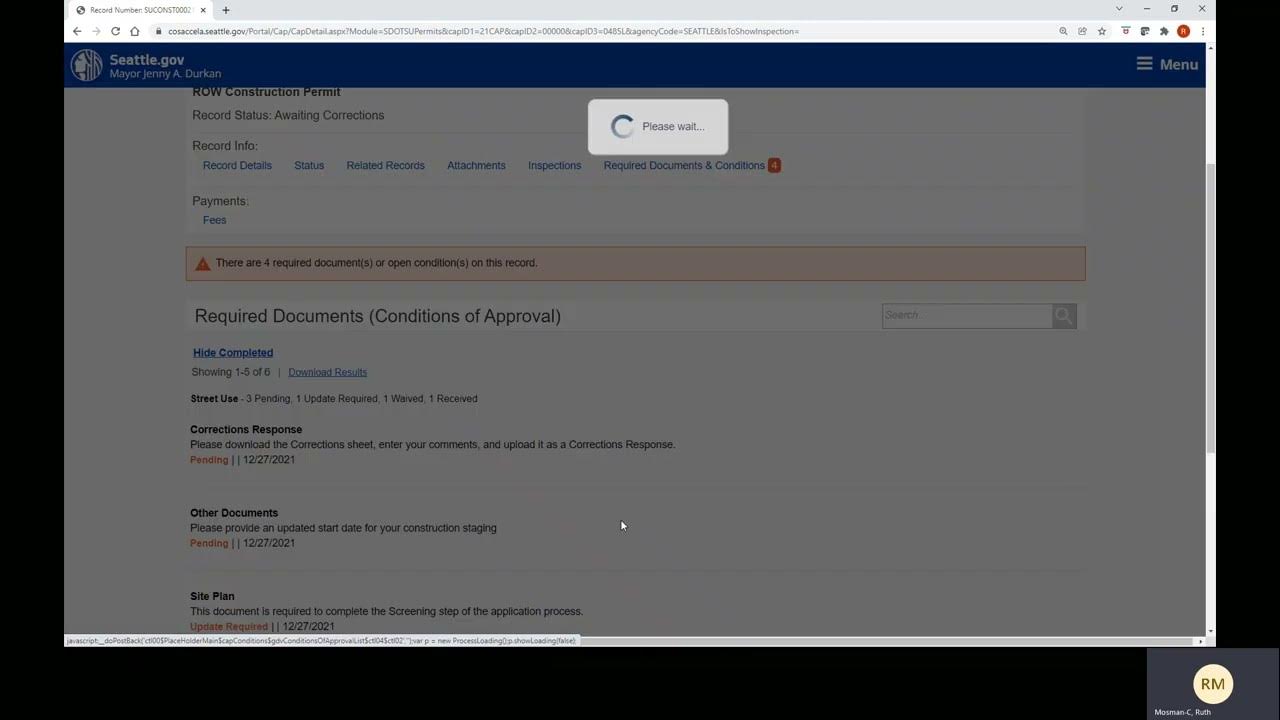Click the Site Plan heading
Viewport: 1280px width, 720px height.
click(x=212, y=596)
